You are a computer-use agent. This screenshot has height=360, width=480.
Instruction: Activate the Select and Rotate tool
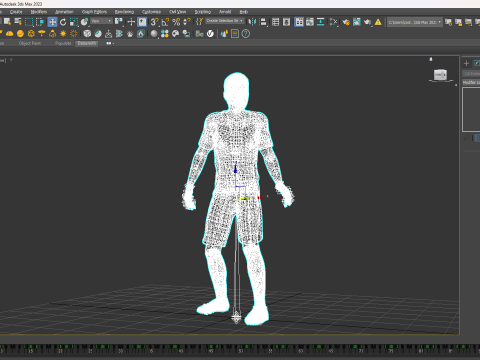pos(63,22)
